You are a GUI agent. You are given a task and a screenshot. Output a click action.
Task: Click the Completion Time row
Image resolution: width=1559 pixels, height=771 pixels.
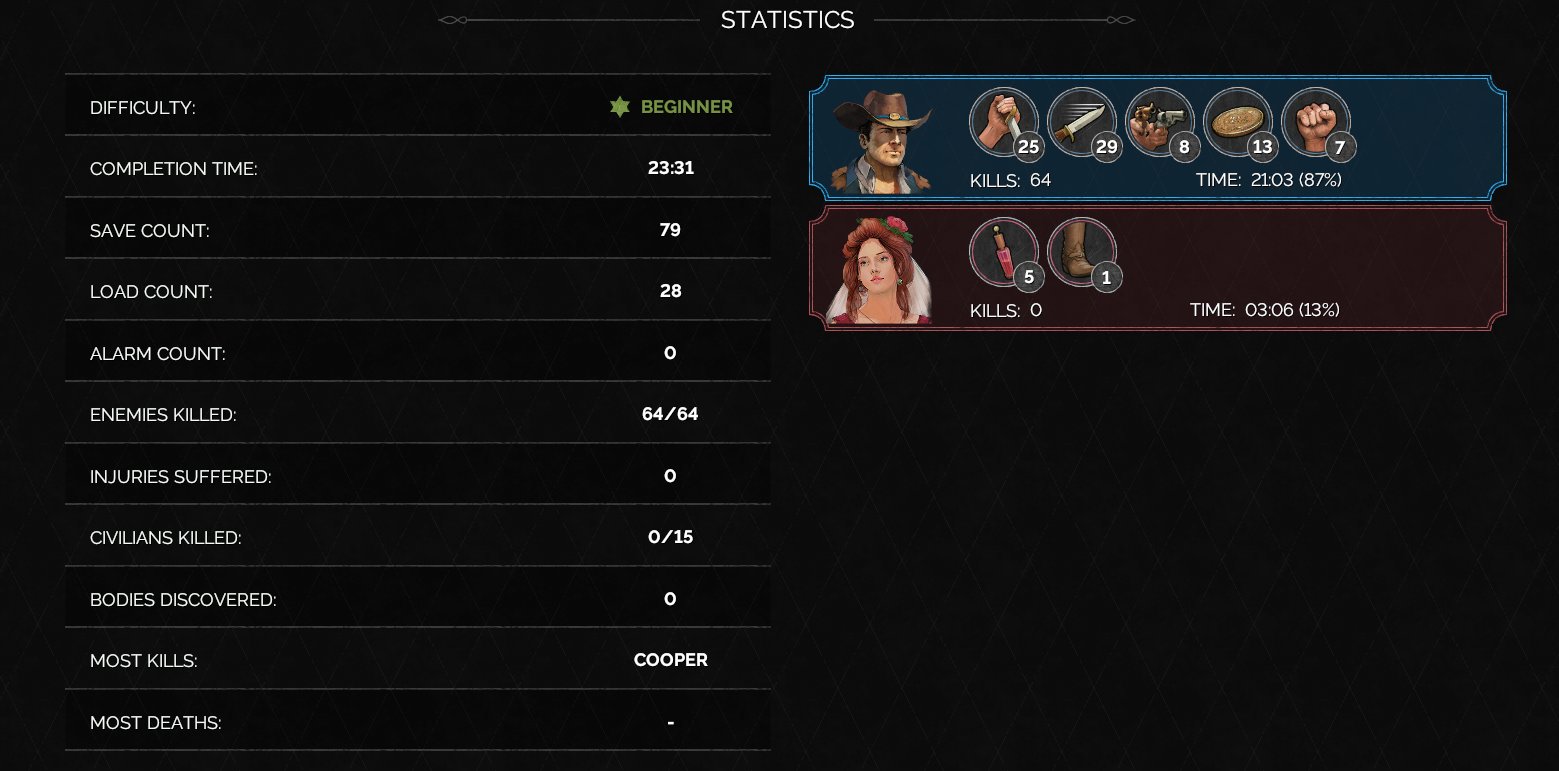pos(418,168)
